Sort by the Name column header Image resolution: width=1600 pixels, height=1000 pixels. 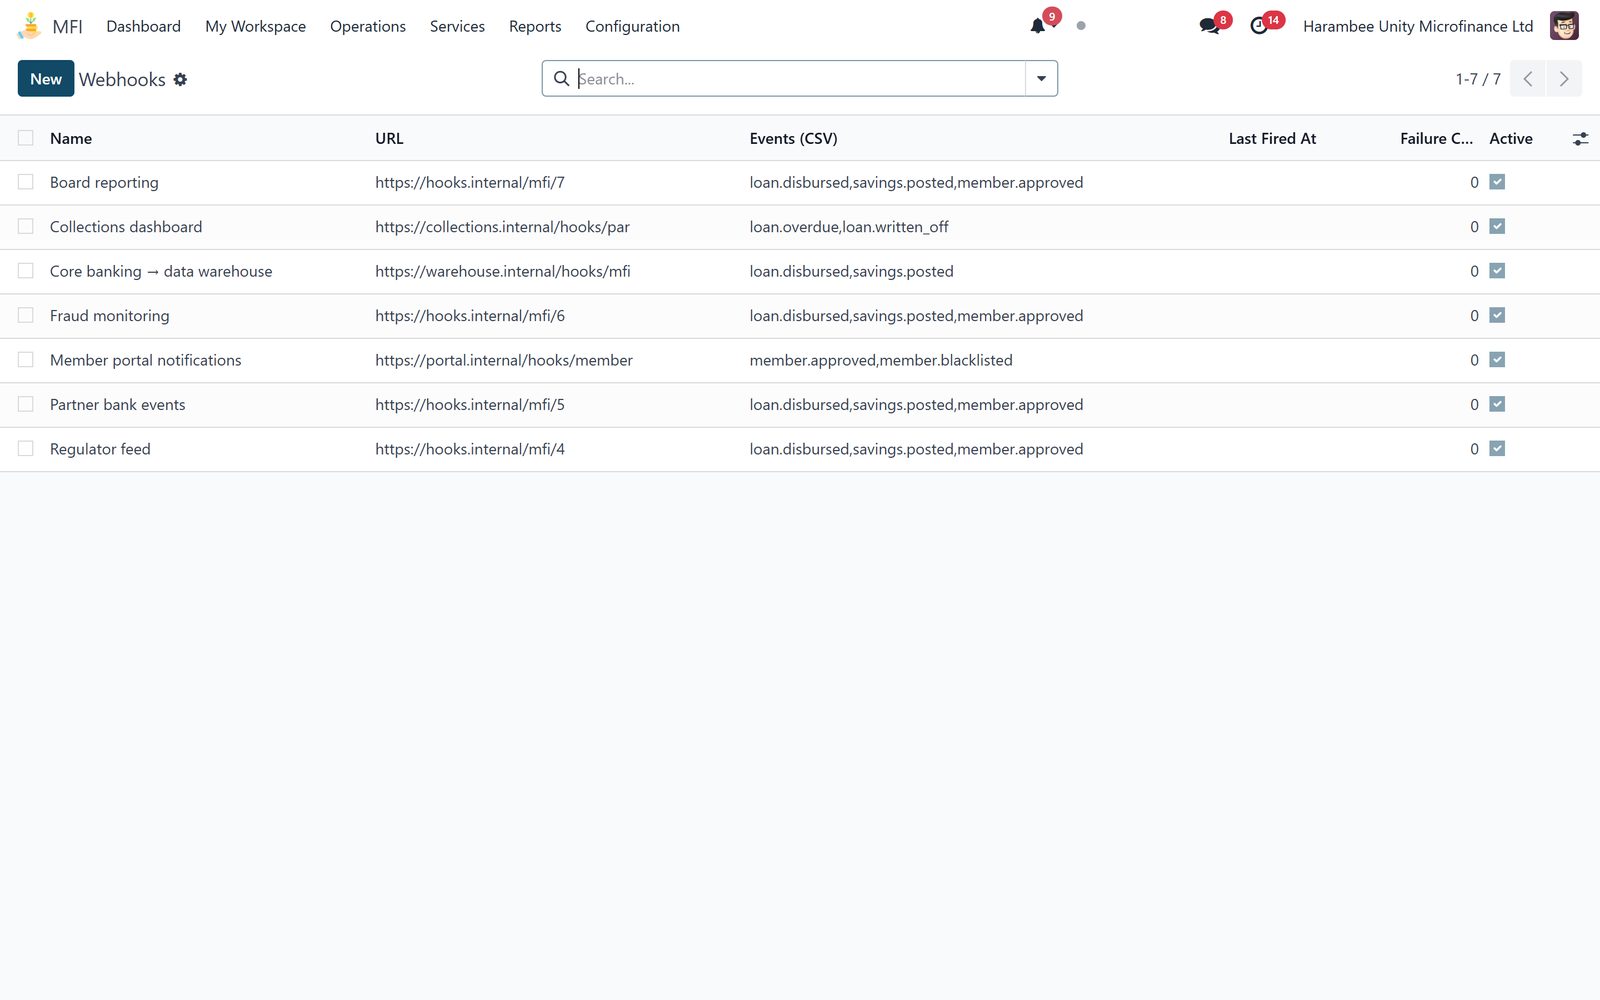71,139
